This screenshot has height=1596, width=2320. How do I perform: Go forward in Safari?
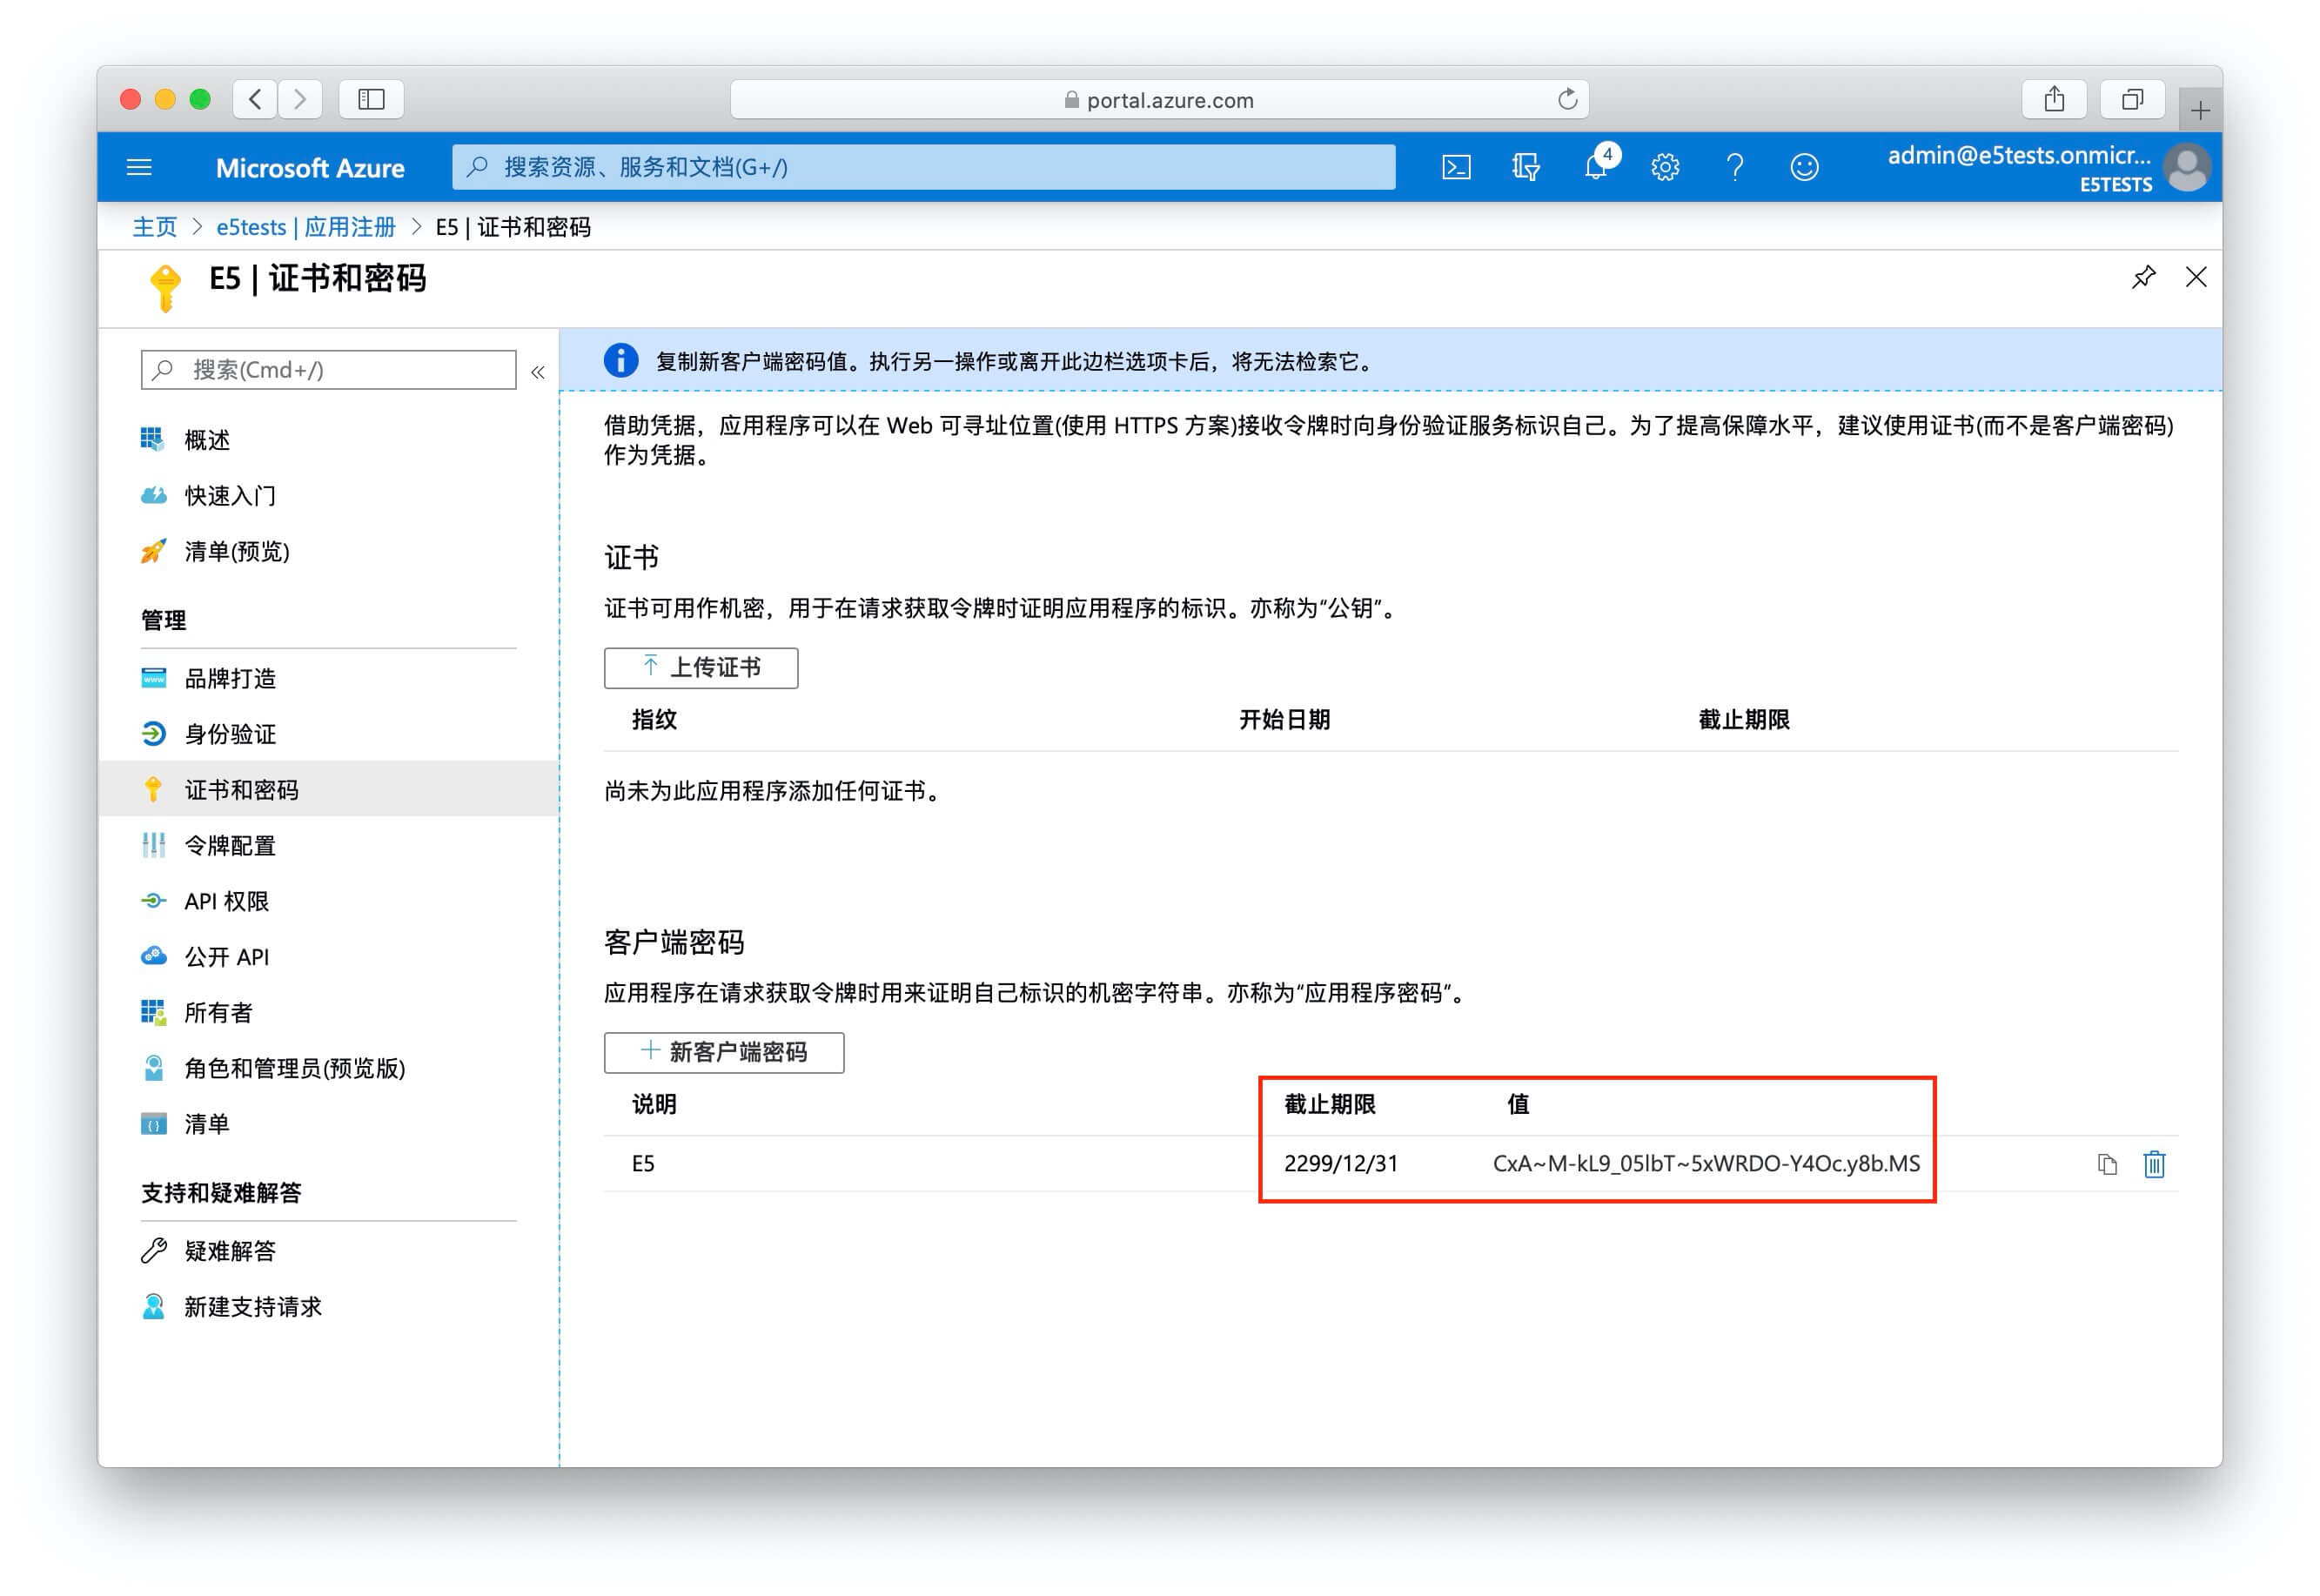pyautogui.click(x=300, y=99)
